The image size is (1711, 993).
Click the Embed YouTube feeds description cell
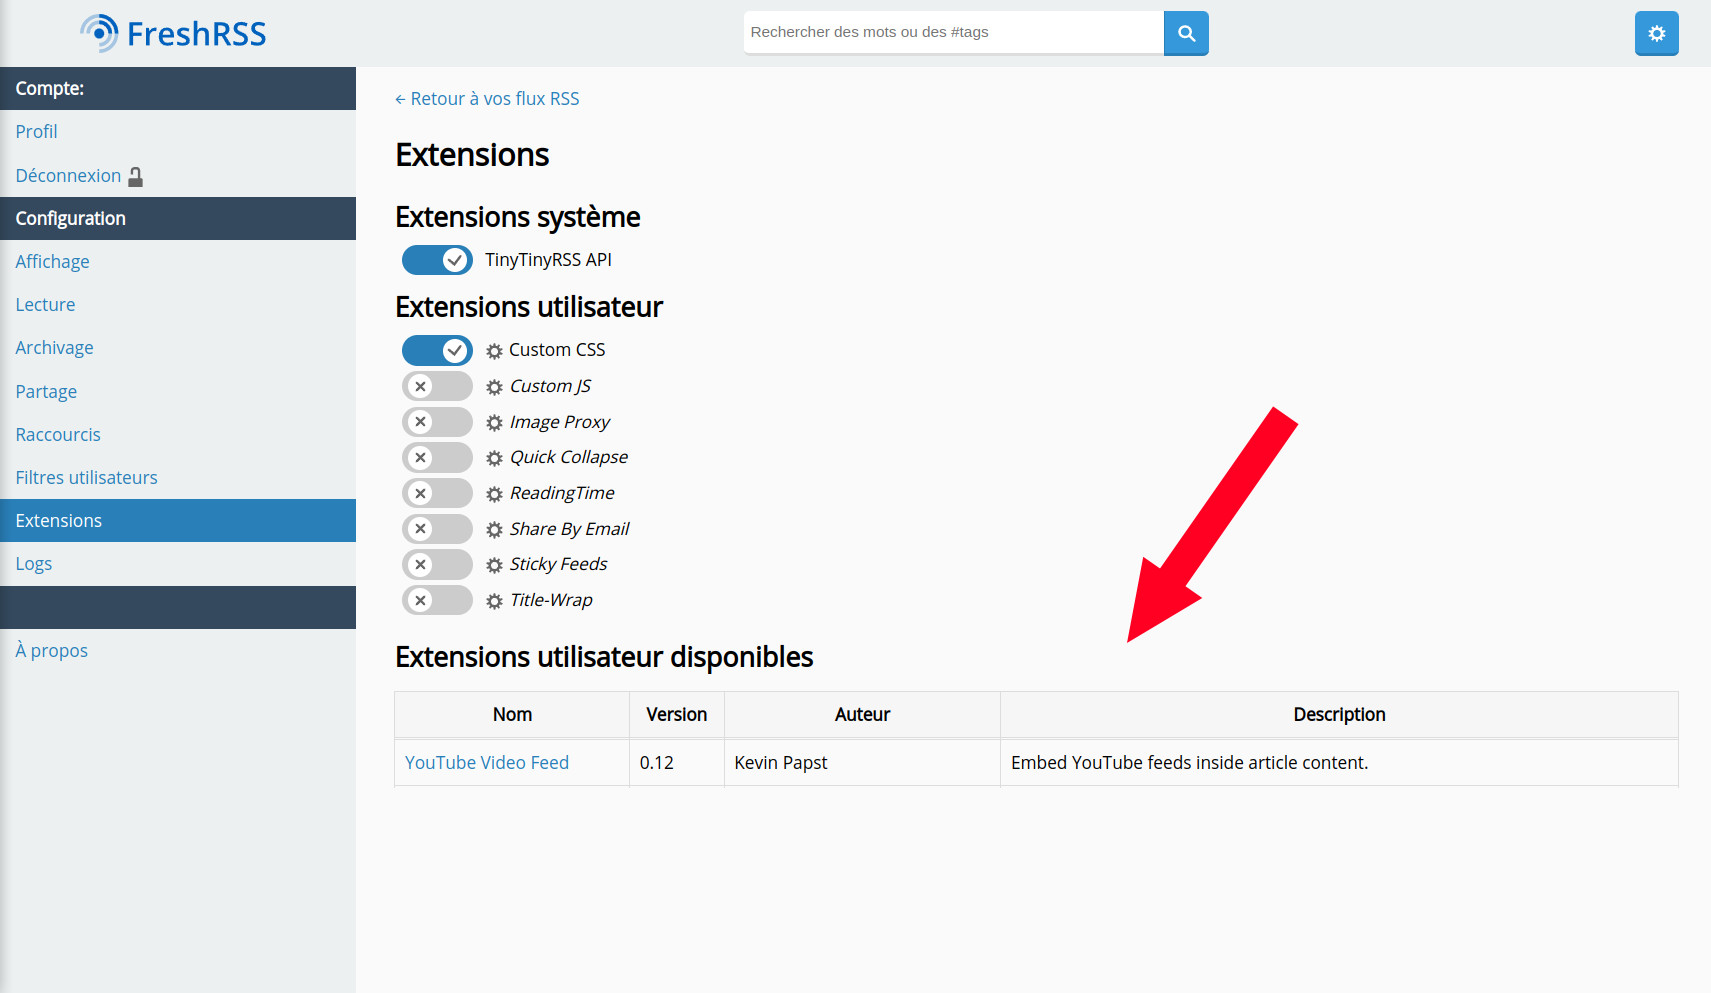[x=1339, y=763]
